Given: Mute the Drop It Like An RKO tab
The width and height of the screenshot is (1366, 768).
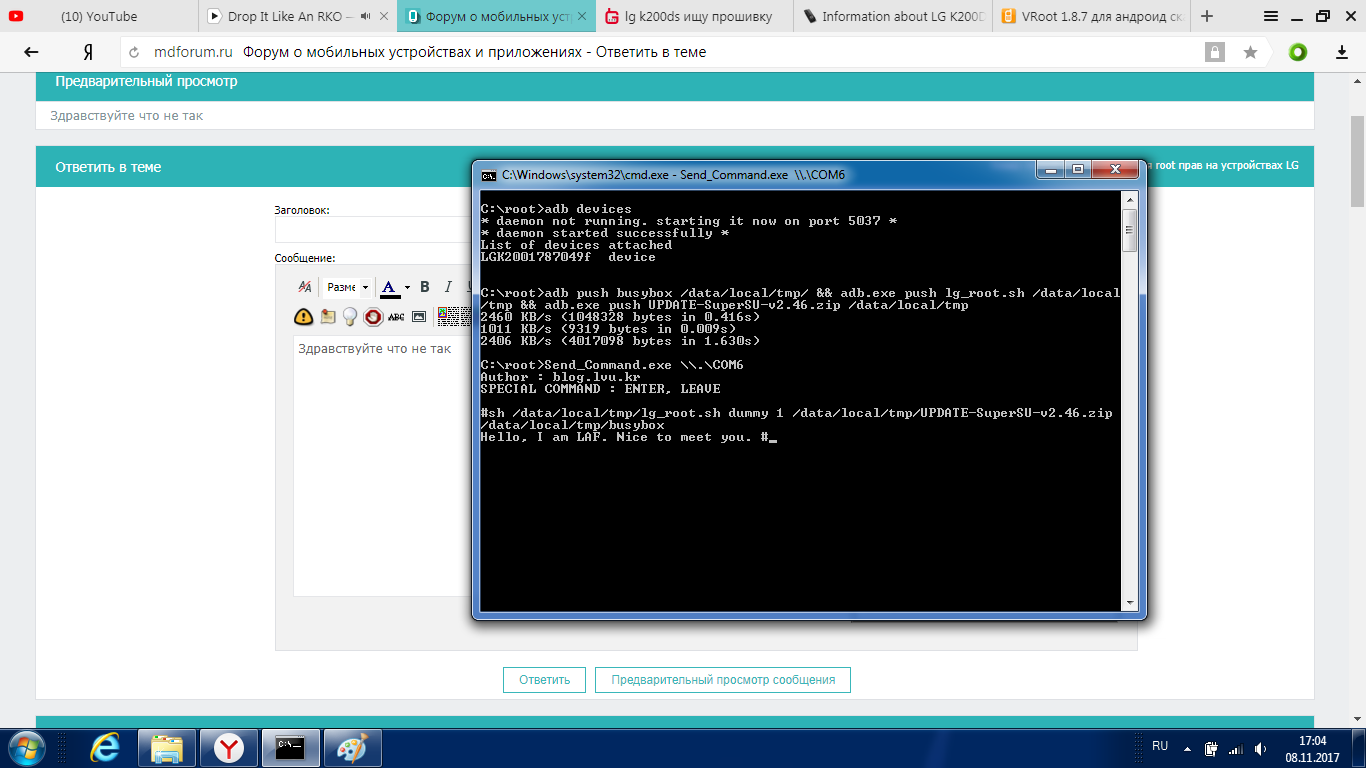Looking at the screenshot, I should pyautogui.click(x=365, y=16).
